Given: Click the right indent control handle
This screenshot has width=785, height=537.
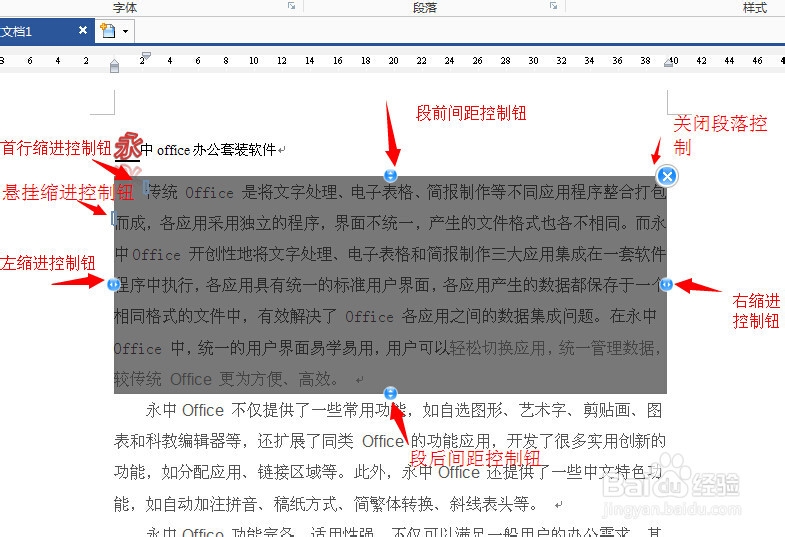Looking at the screenshot, I should [666, 285].
